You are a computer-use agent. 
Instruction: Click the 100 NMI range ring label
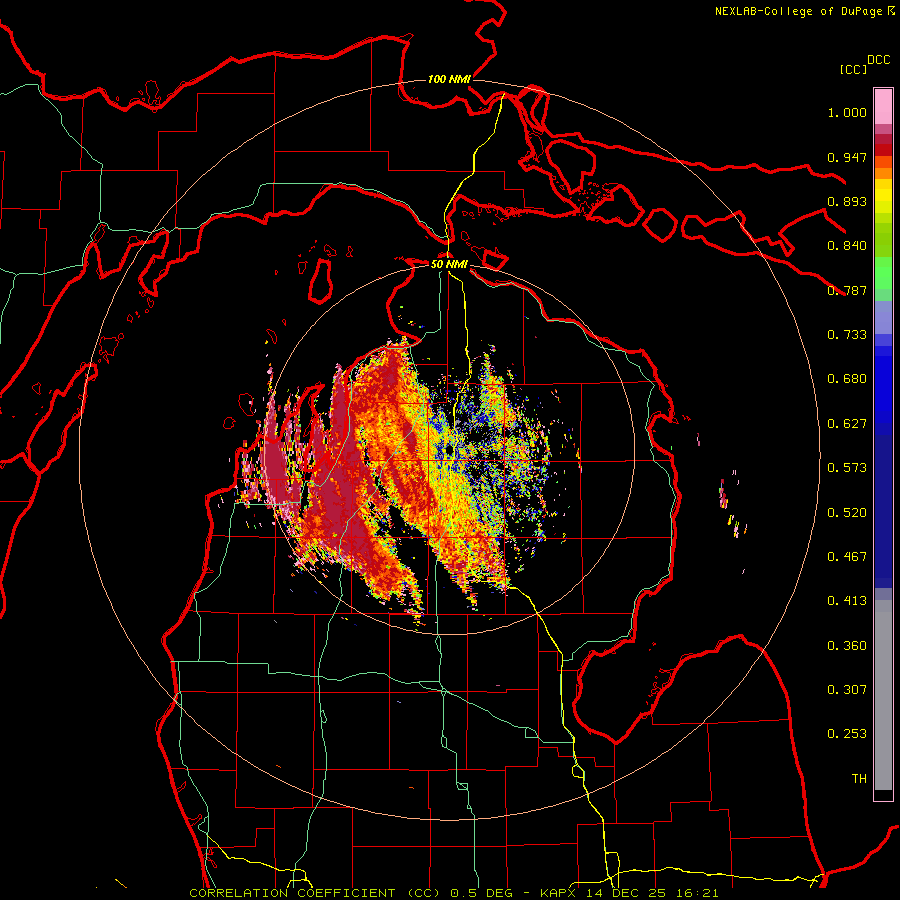click(449, 79)
